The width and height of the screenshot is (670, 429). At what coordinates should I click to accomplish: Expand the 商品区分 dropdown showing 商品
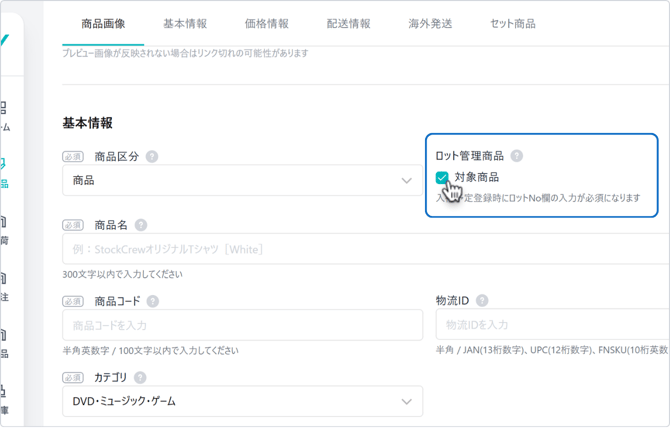[242, 181]
